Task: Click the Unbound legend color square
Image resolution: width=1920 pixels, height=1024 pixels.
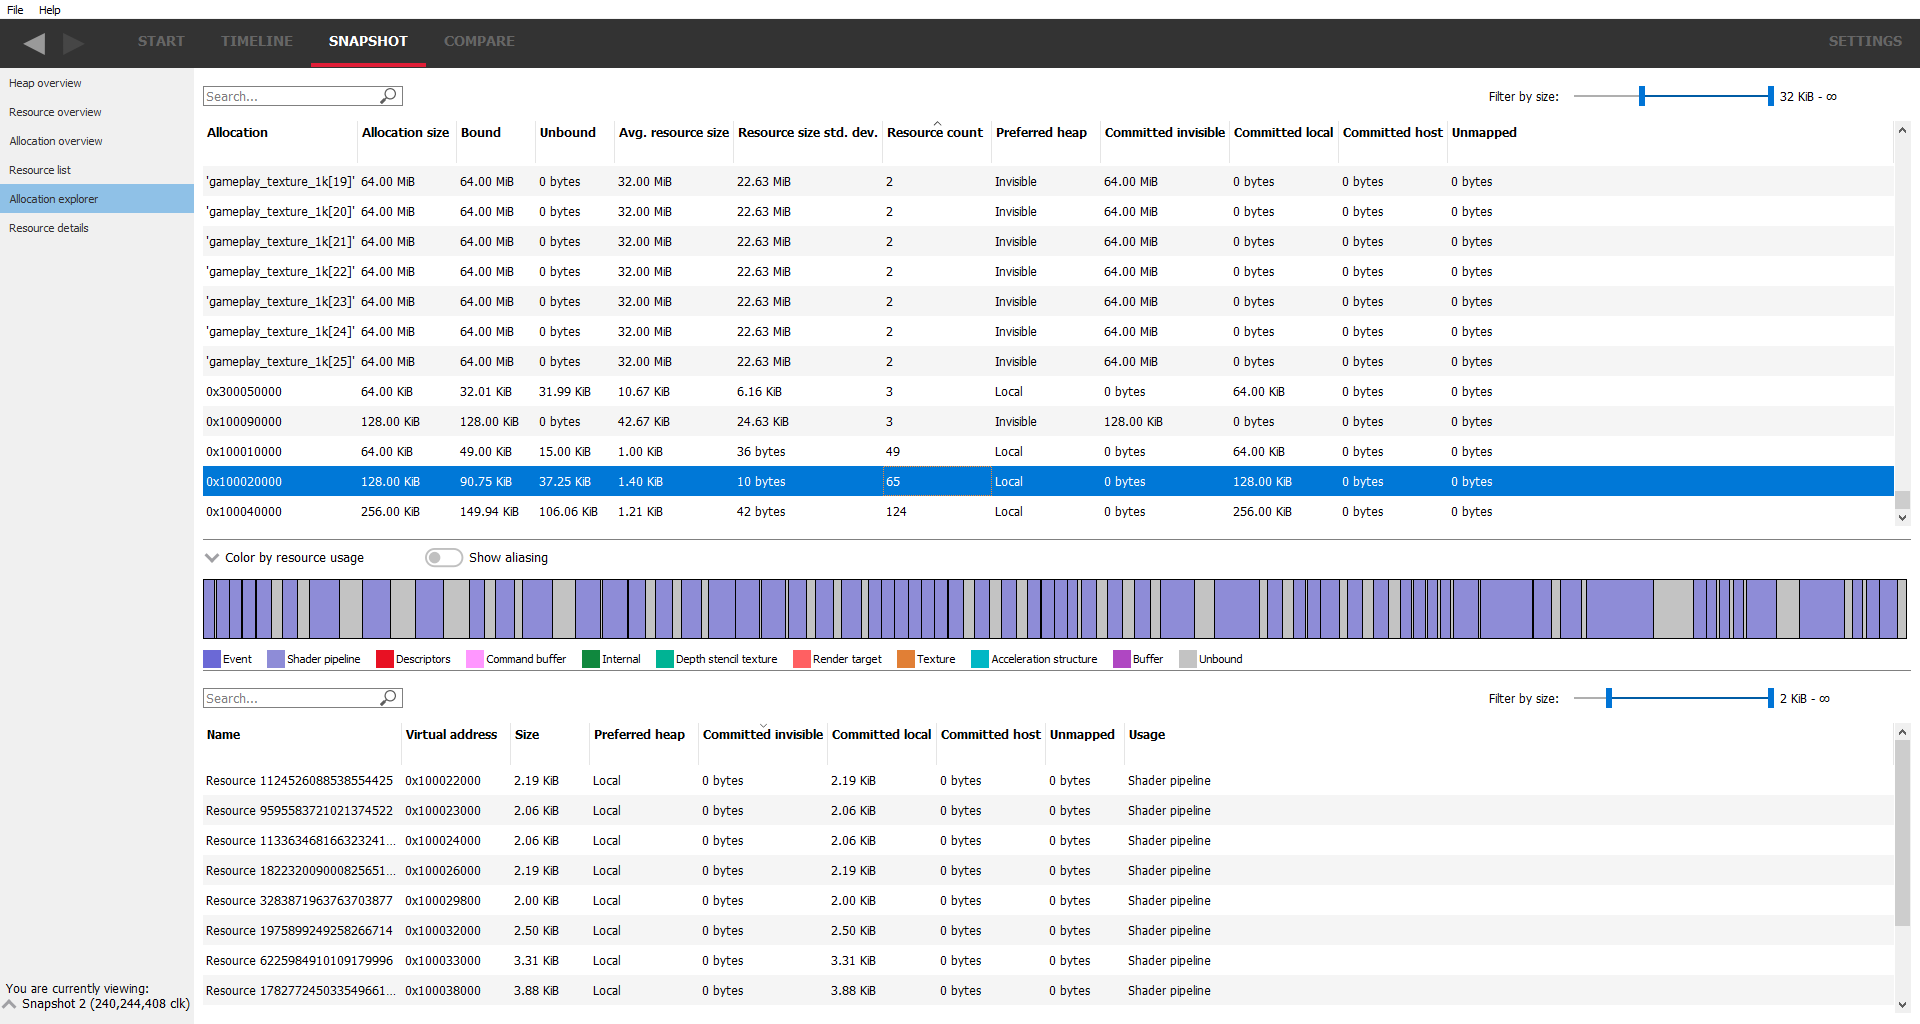Action: [x=1187, y=659]
